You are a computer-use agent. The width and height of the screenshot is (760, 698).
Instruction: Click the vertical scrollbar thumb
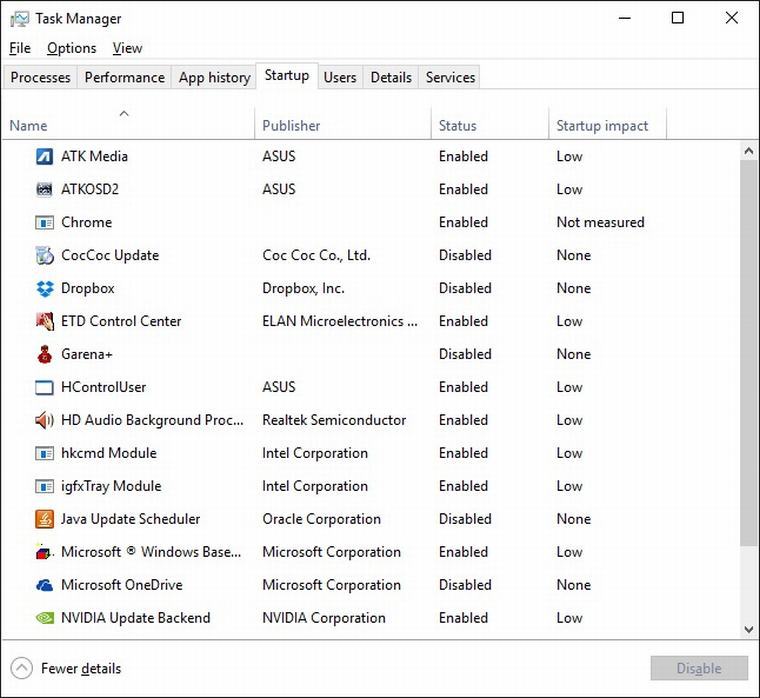[x=749, y=350]
